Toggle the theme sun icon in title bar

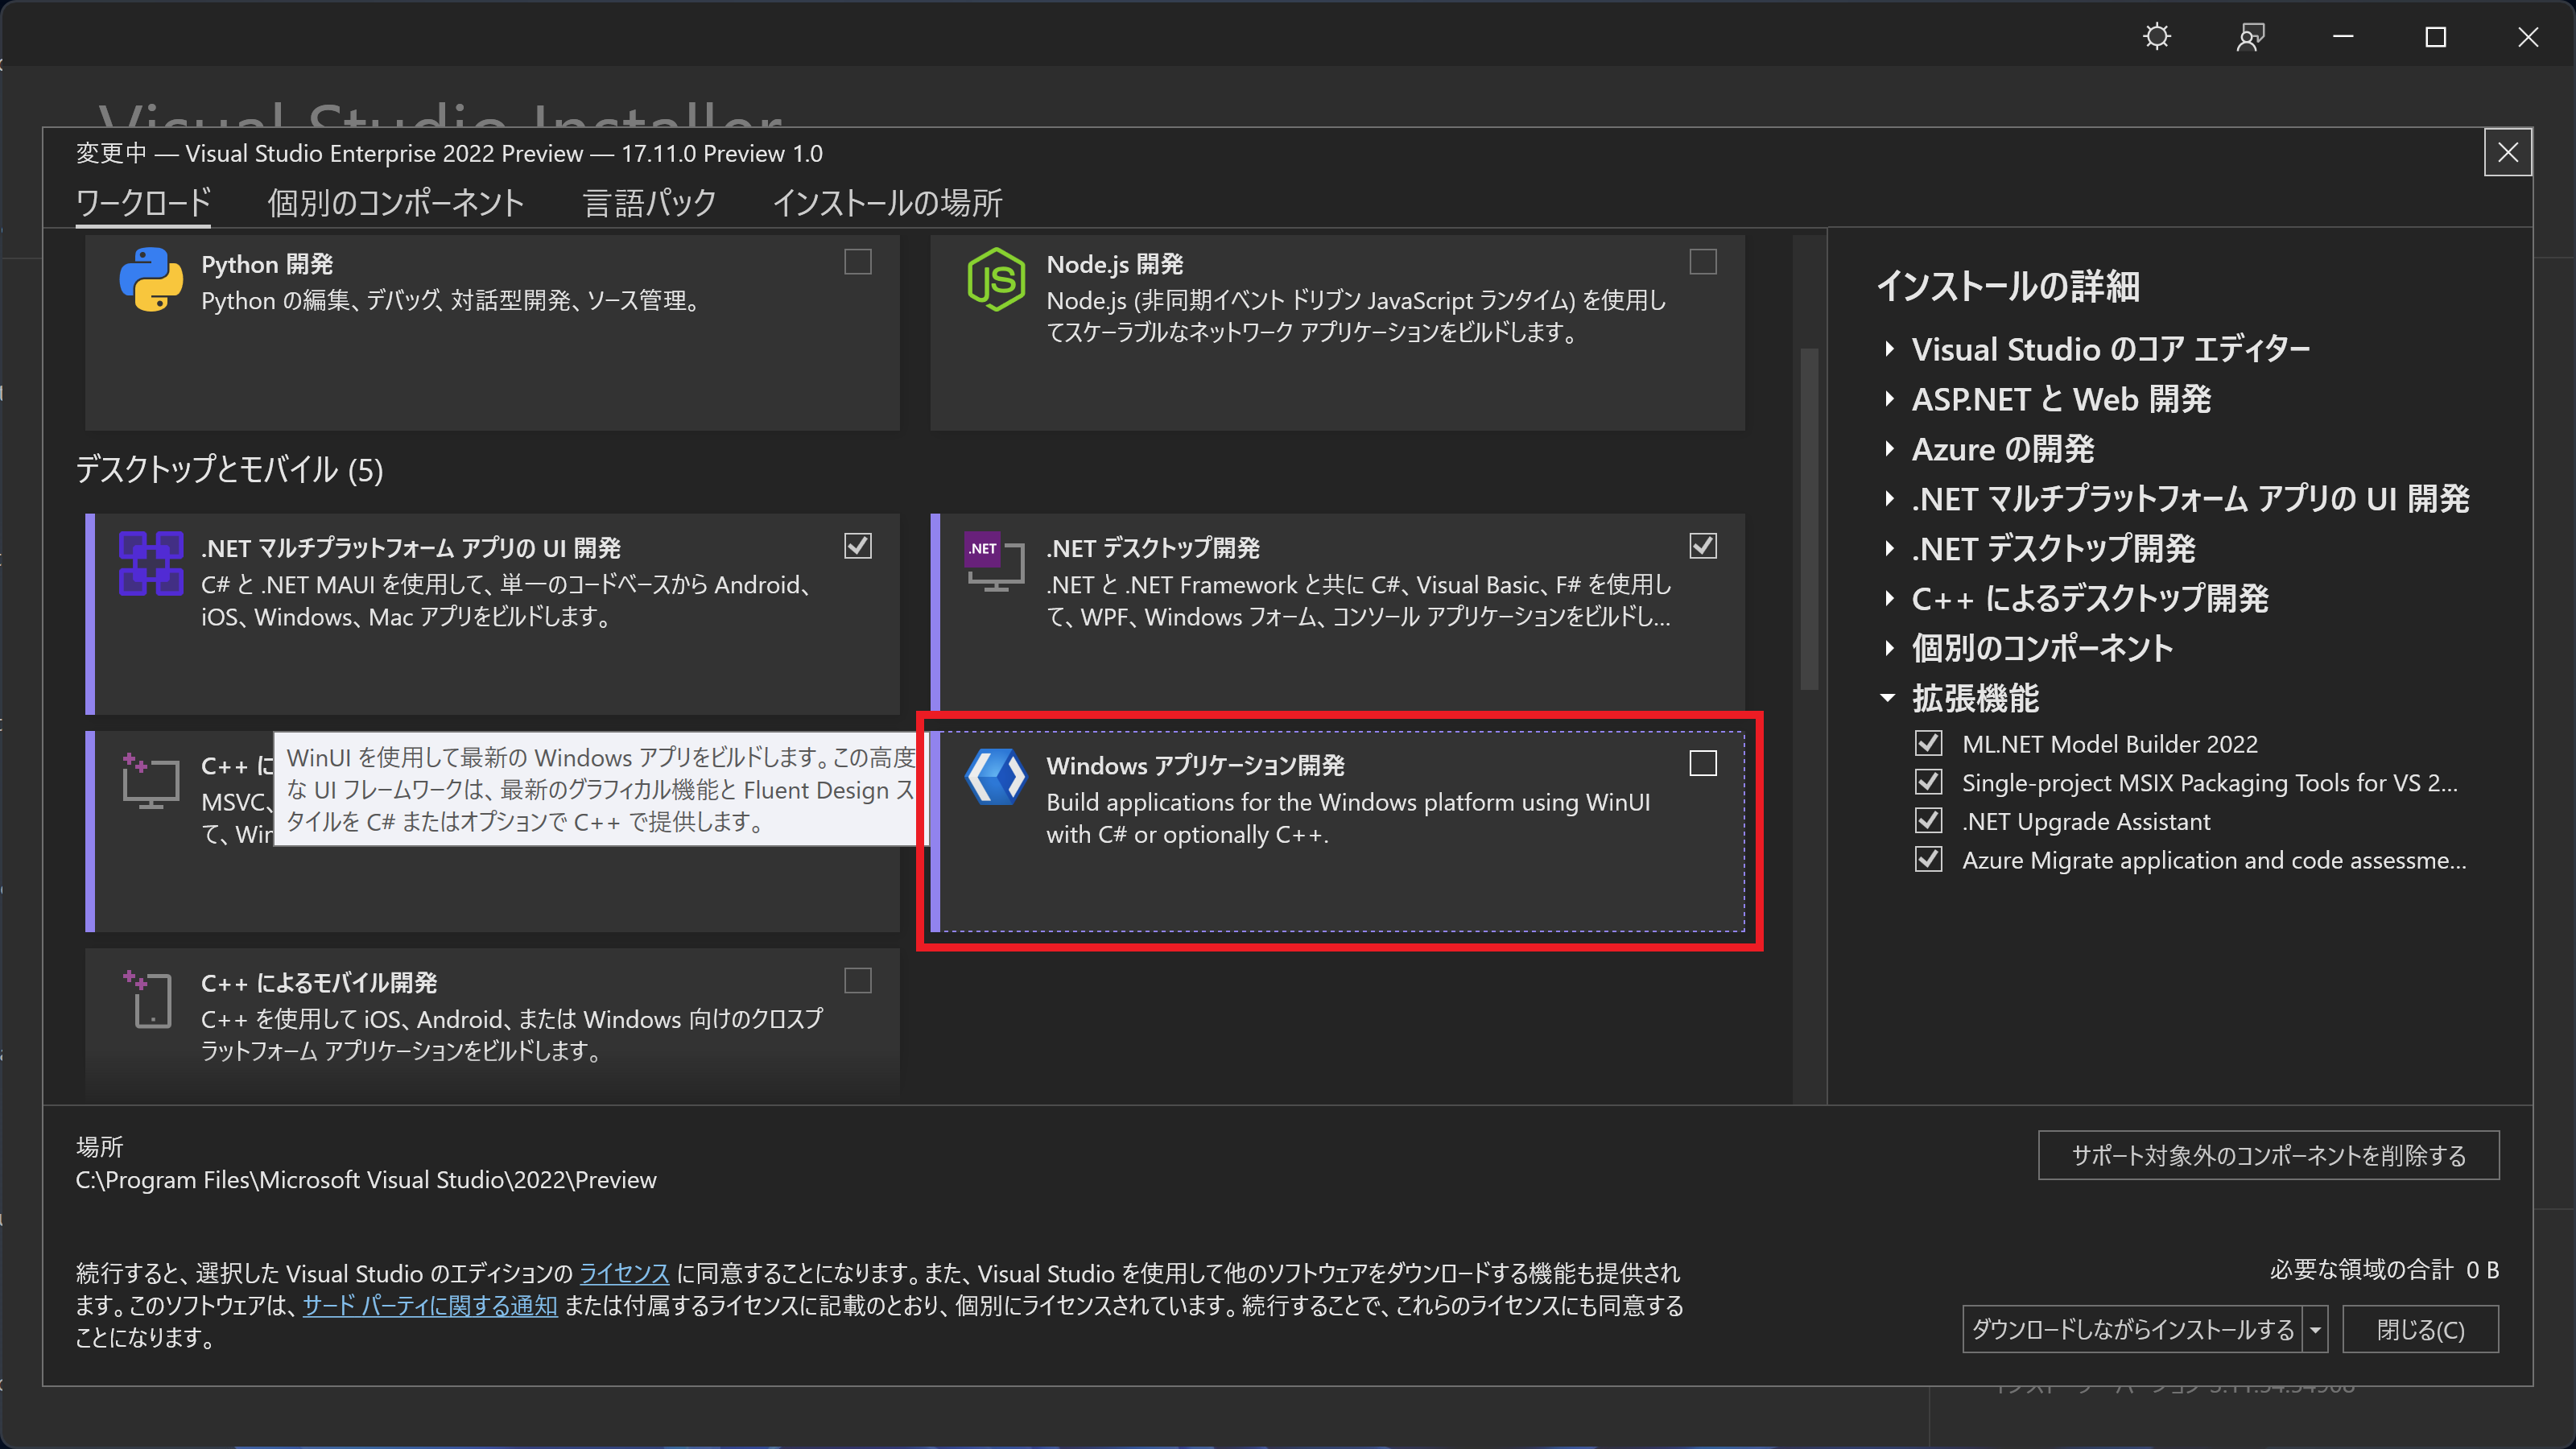tap(2157, 37)
